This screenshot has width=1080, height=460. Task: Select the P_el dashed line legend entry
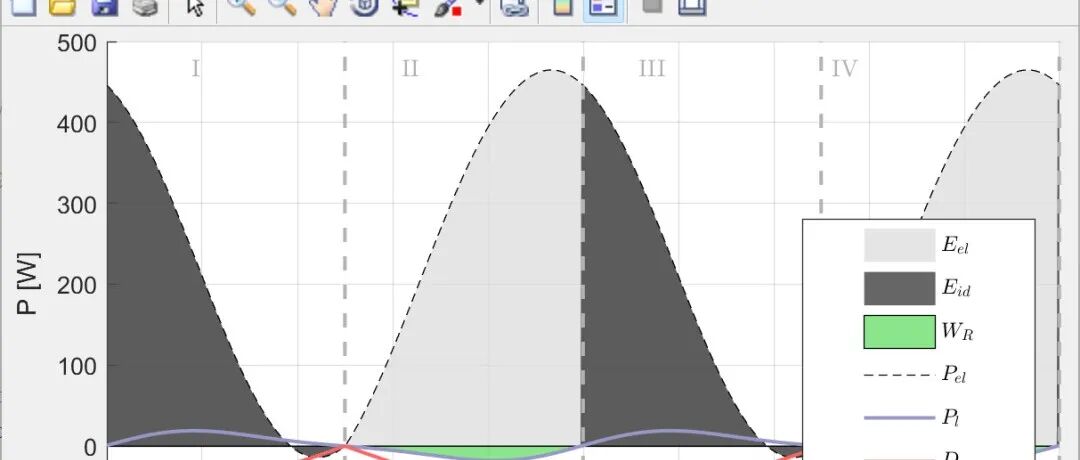point(917,375)
